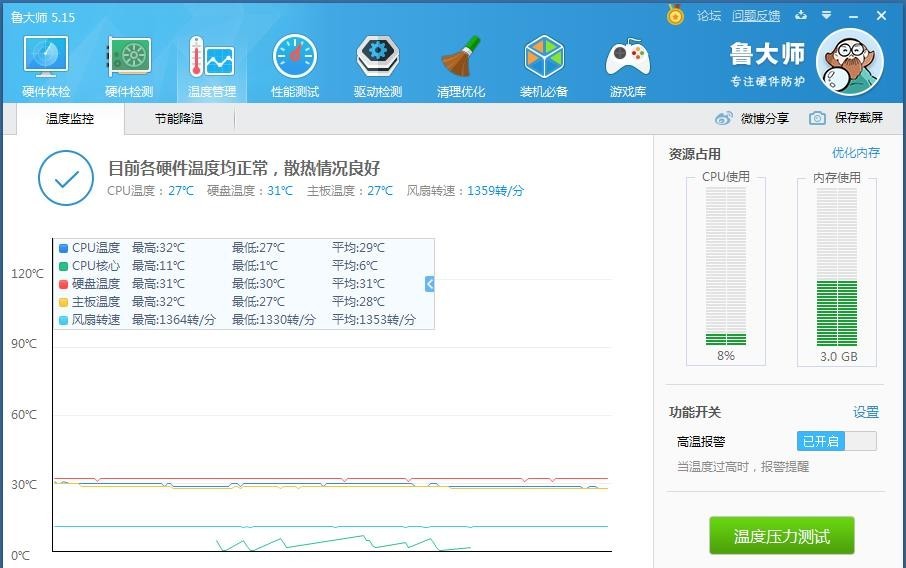Open the title bar dropdown menu arrow
Viewport: 906px width, 568px height.
[x=826, y=16]
